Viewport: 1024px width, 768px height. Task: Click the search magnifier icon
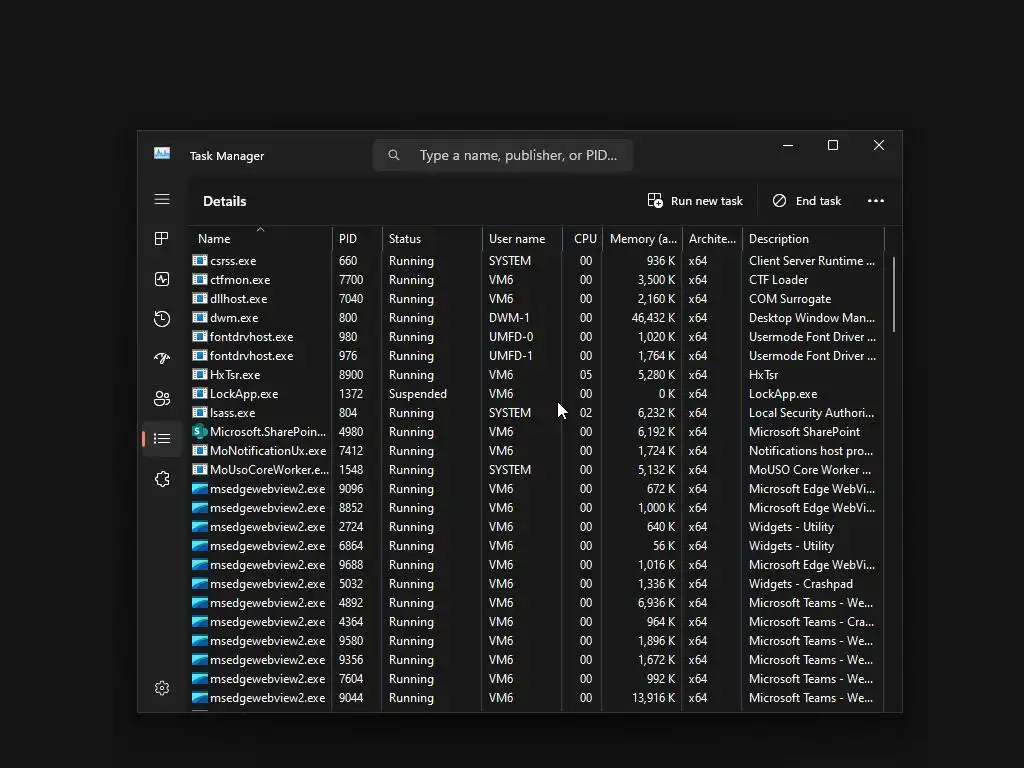(394, 155)
